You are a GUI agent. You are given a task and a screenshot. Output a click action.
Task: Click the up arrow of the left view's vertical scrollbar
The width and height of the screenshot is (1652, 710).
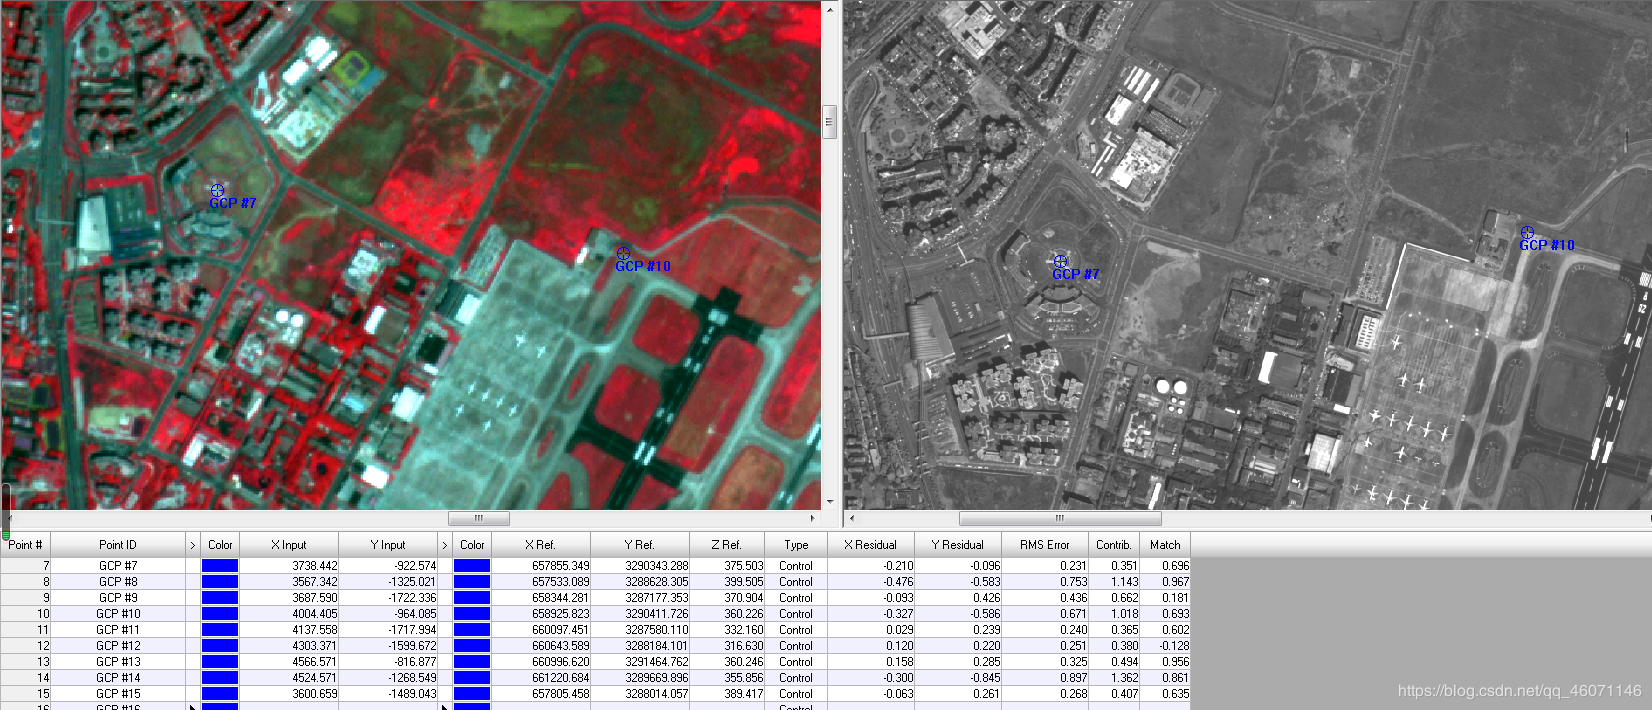829,8
